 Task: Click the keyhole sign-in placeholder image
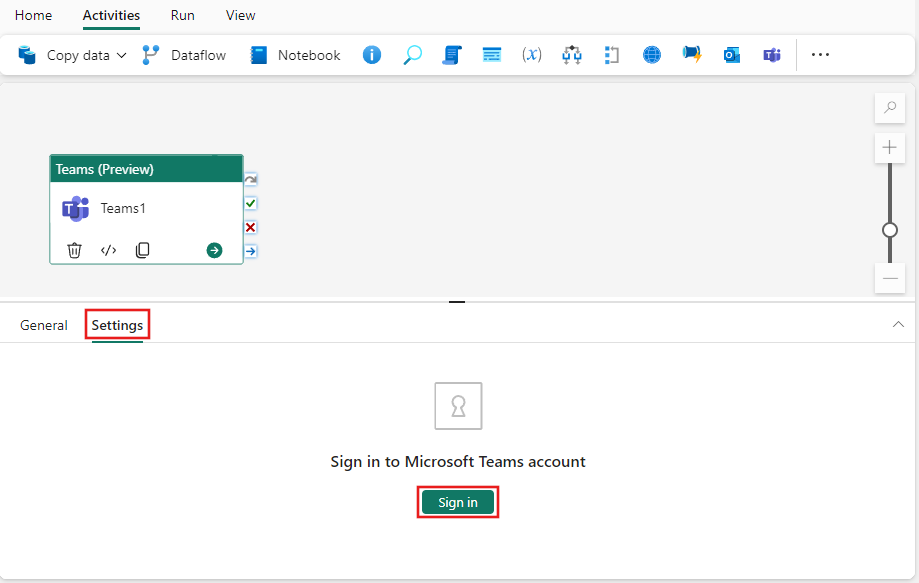tap(458, 406)
